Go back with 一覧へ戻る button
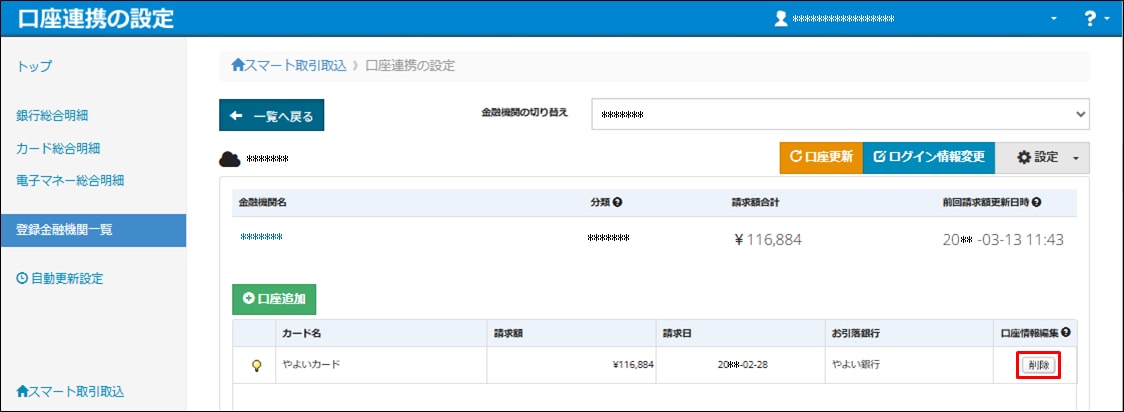This screenshot has height=412, width=1124. pyautogui.click(x=271, y=116)
